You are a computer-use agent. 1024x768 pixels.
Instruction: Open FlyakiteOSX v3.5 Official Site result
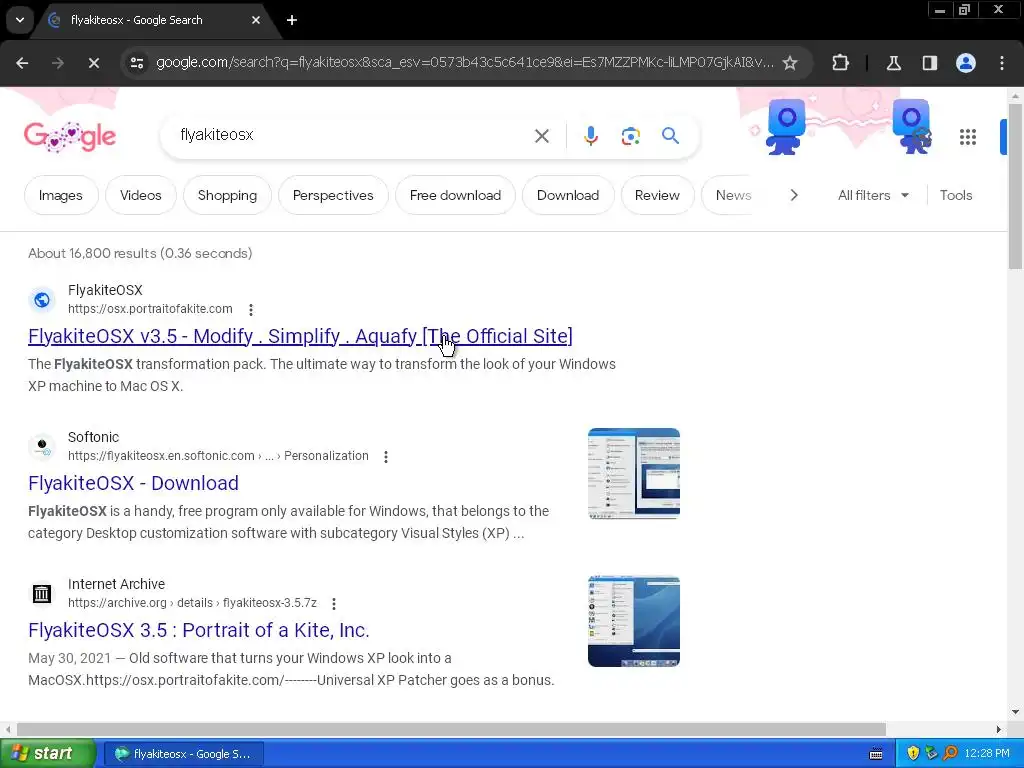coord(300,336)
